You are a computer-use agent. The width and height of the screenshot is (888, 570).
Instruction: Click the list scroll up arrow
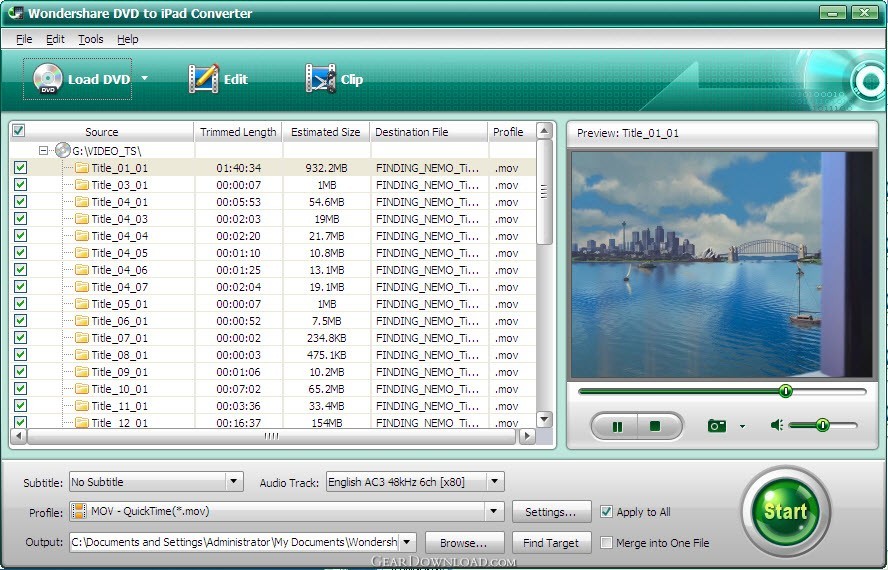[544, 131]
